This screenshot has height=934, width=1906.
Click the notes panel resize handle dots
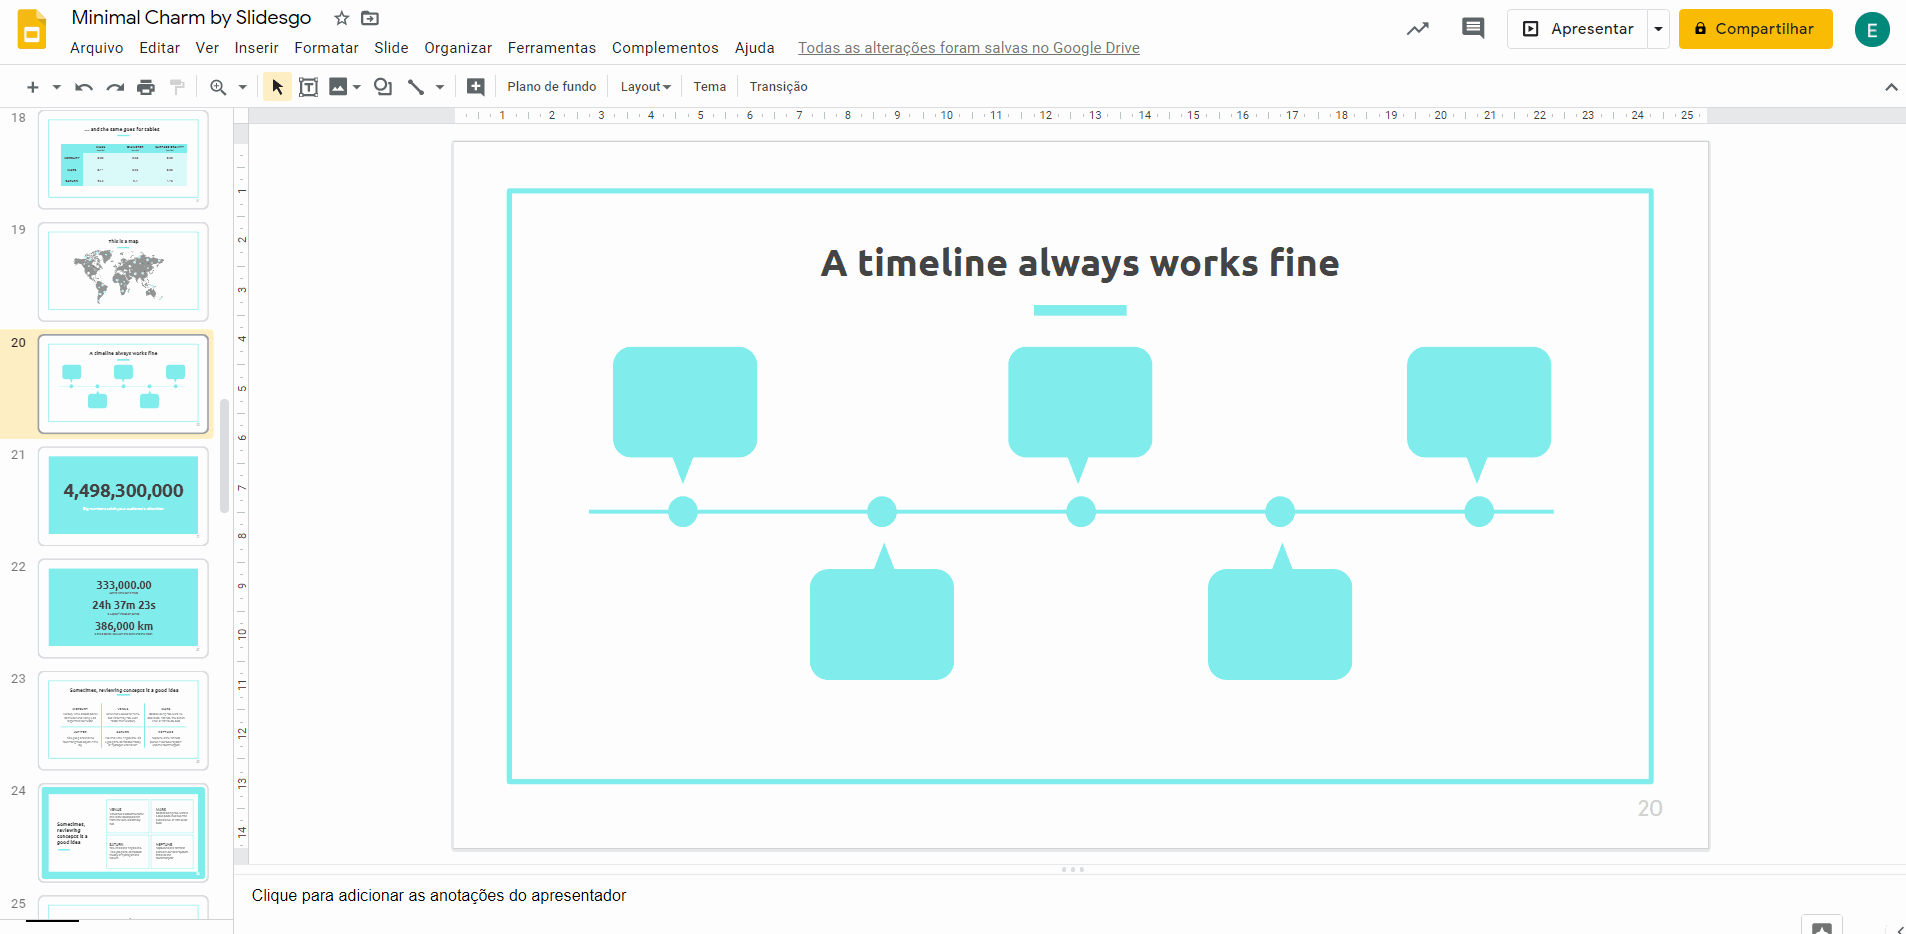(1072, 869)
